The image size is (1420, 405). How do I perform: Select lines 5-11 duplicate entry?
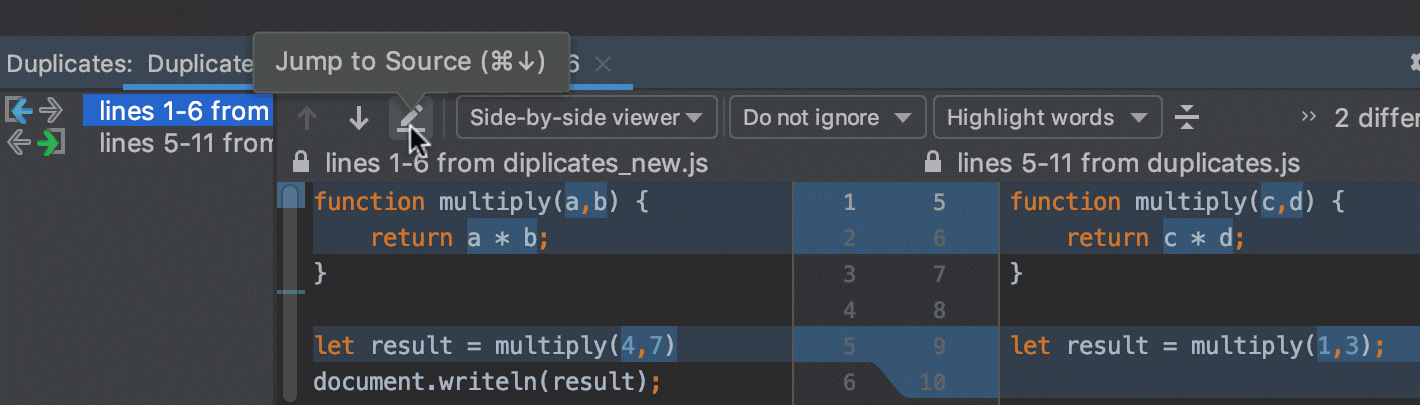[185, 143]
